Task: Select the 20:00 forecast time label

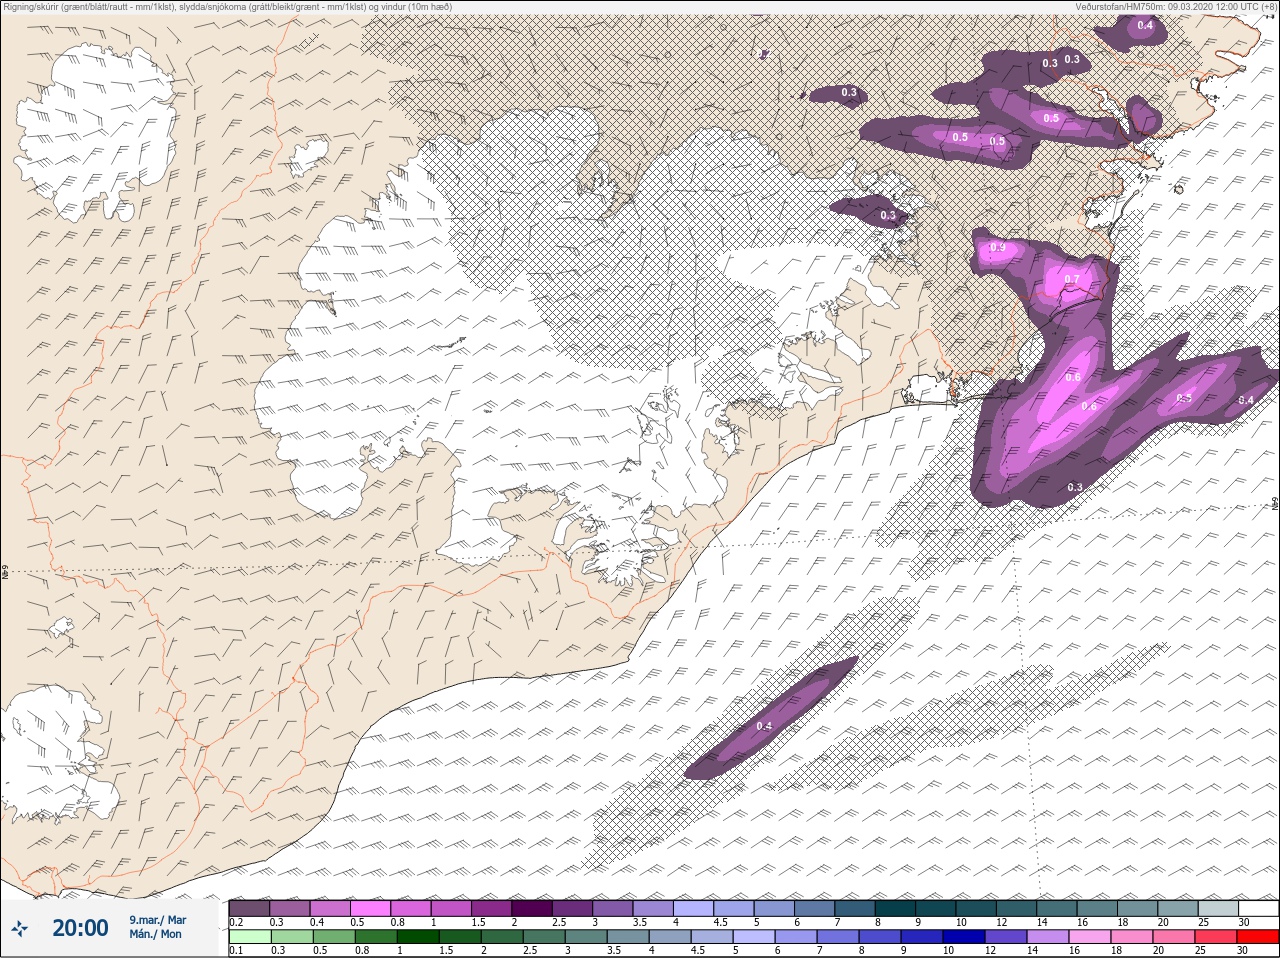Action: click(80, 928)
